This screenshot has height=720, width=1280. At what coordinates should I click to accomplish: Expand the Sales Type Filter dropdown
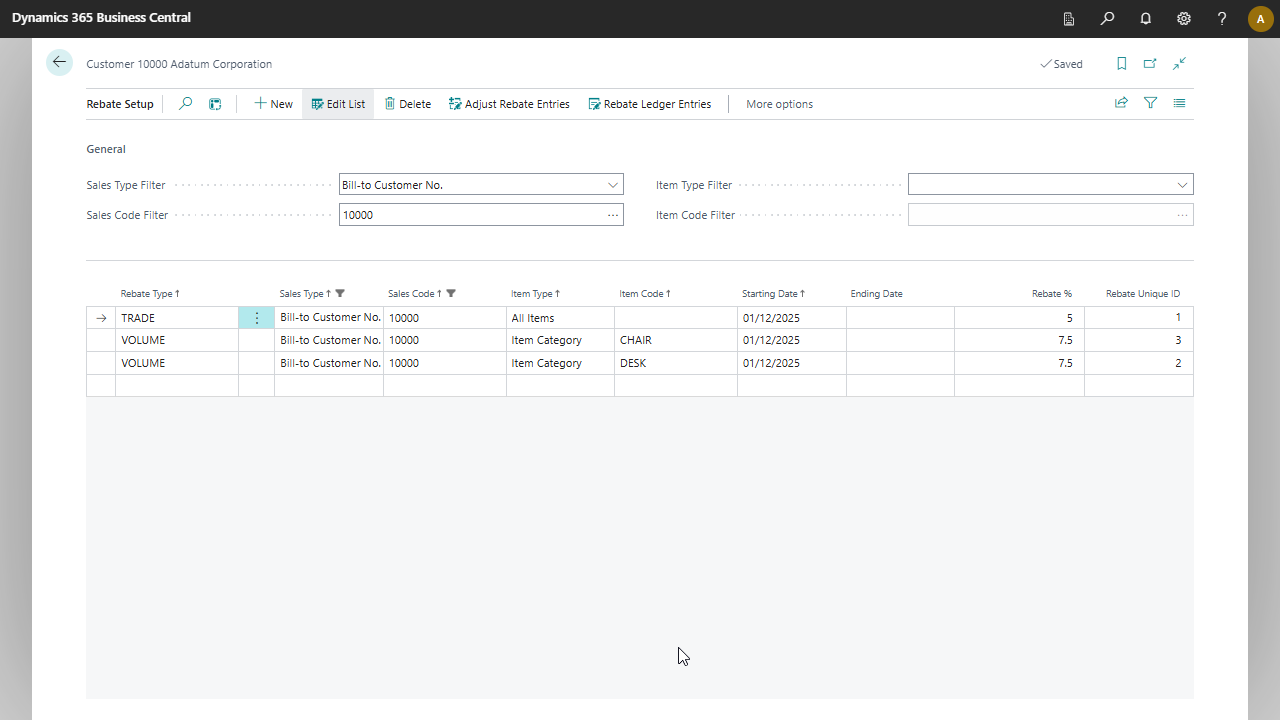612,185
